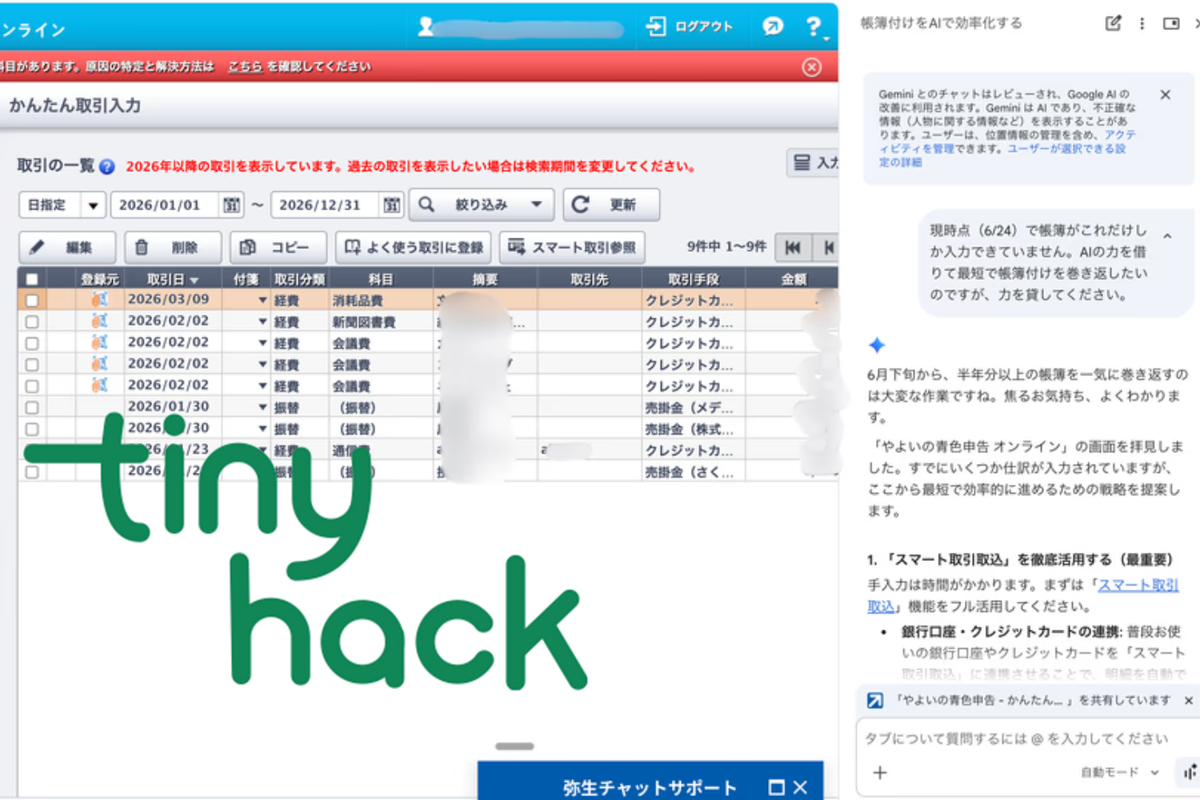Click the plus attachment icon in Gemini
The height and width of the screenshot is (800, 1200).
880,772
